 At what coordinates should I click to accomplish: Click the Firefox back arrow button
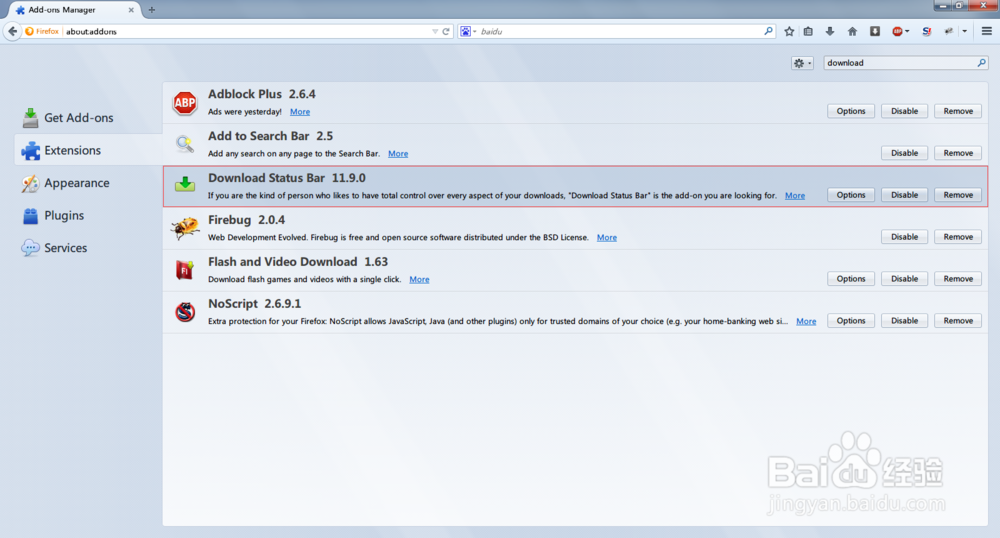pos(12,31)
